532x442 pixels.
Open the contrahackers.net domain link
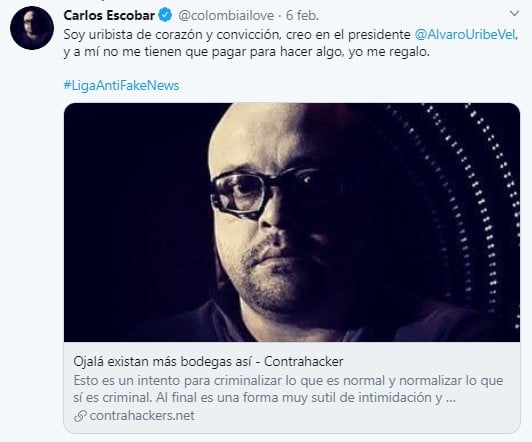[142, 416]
